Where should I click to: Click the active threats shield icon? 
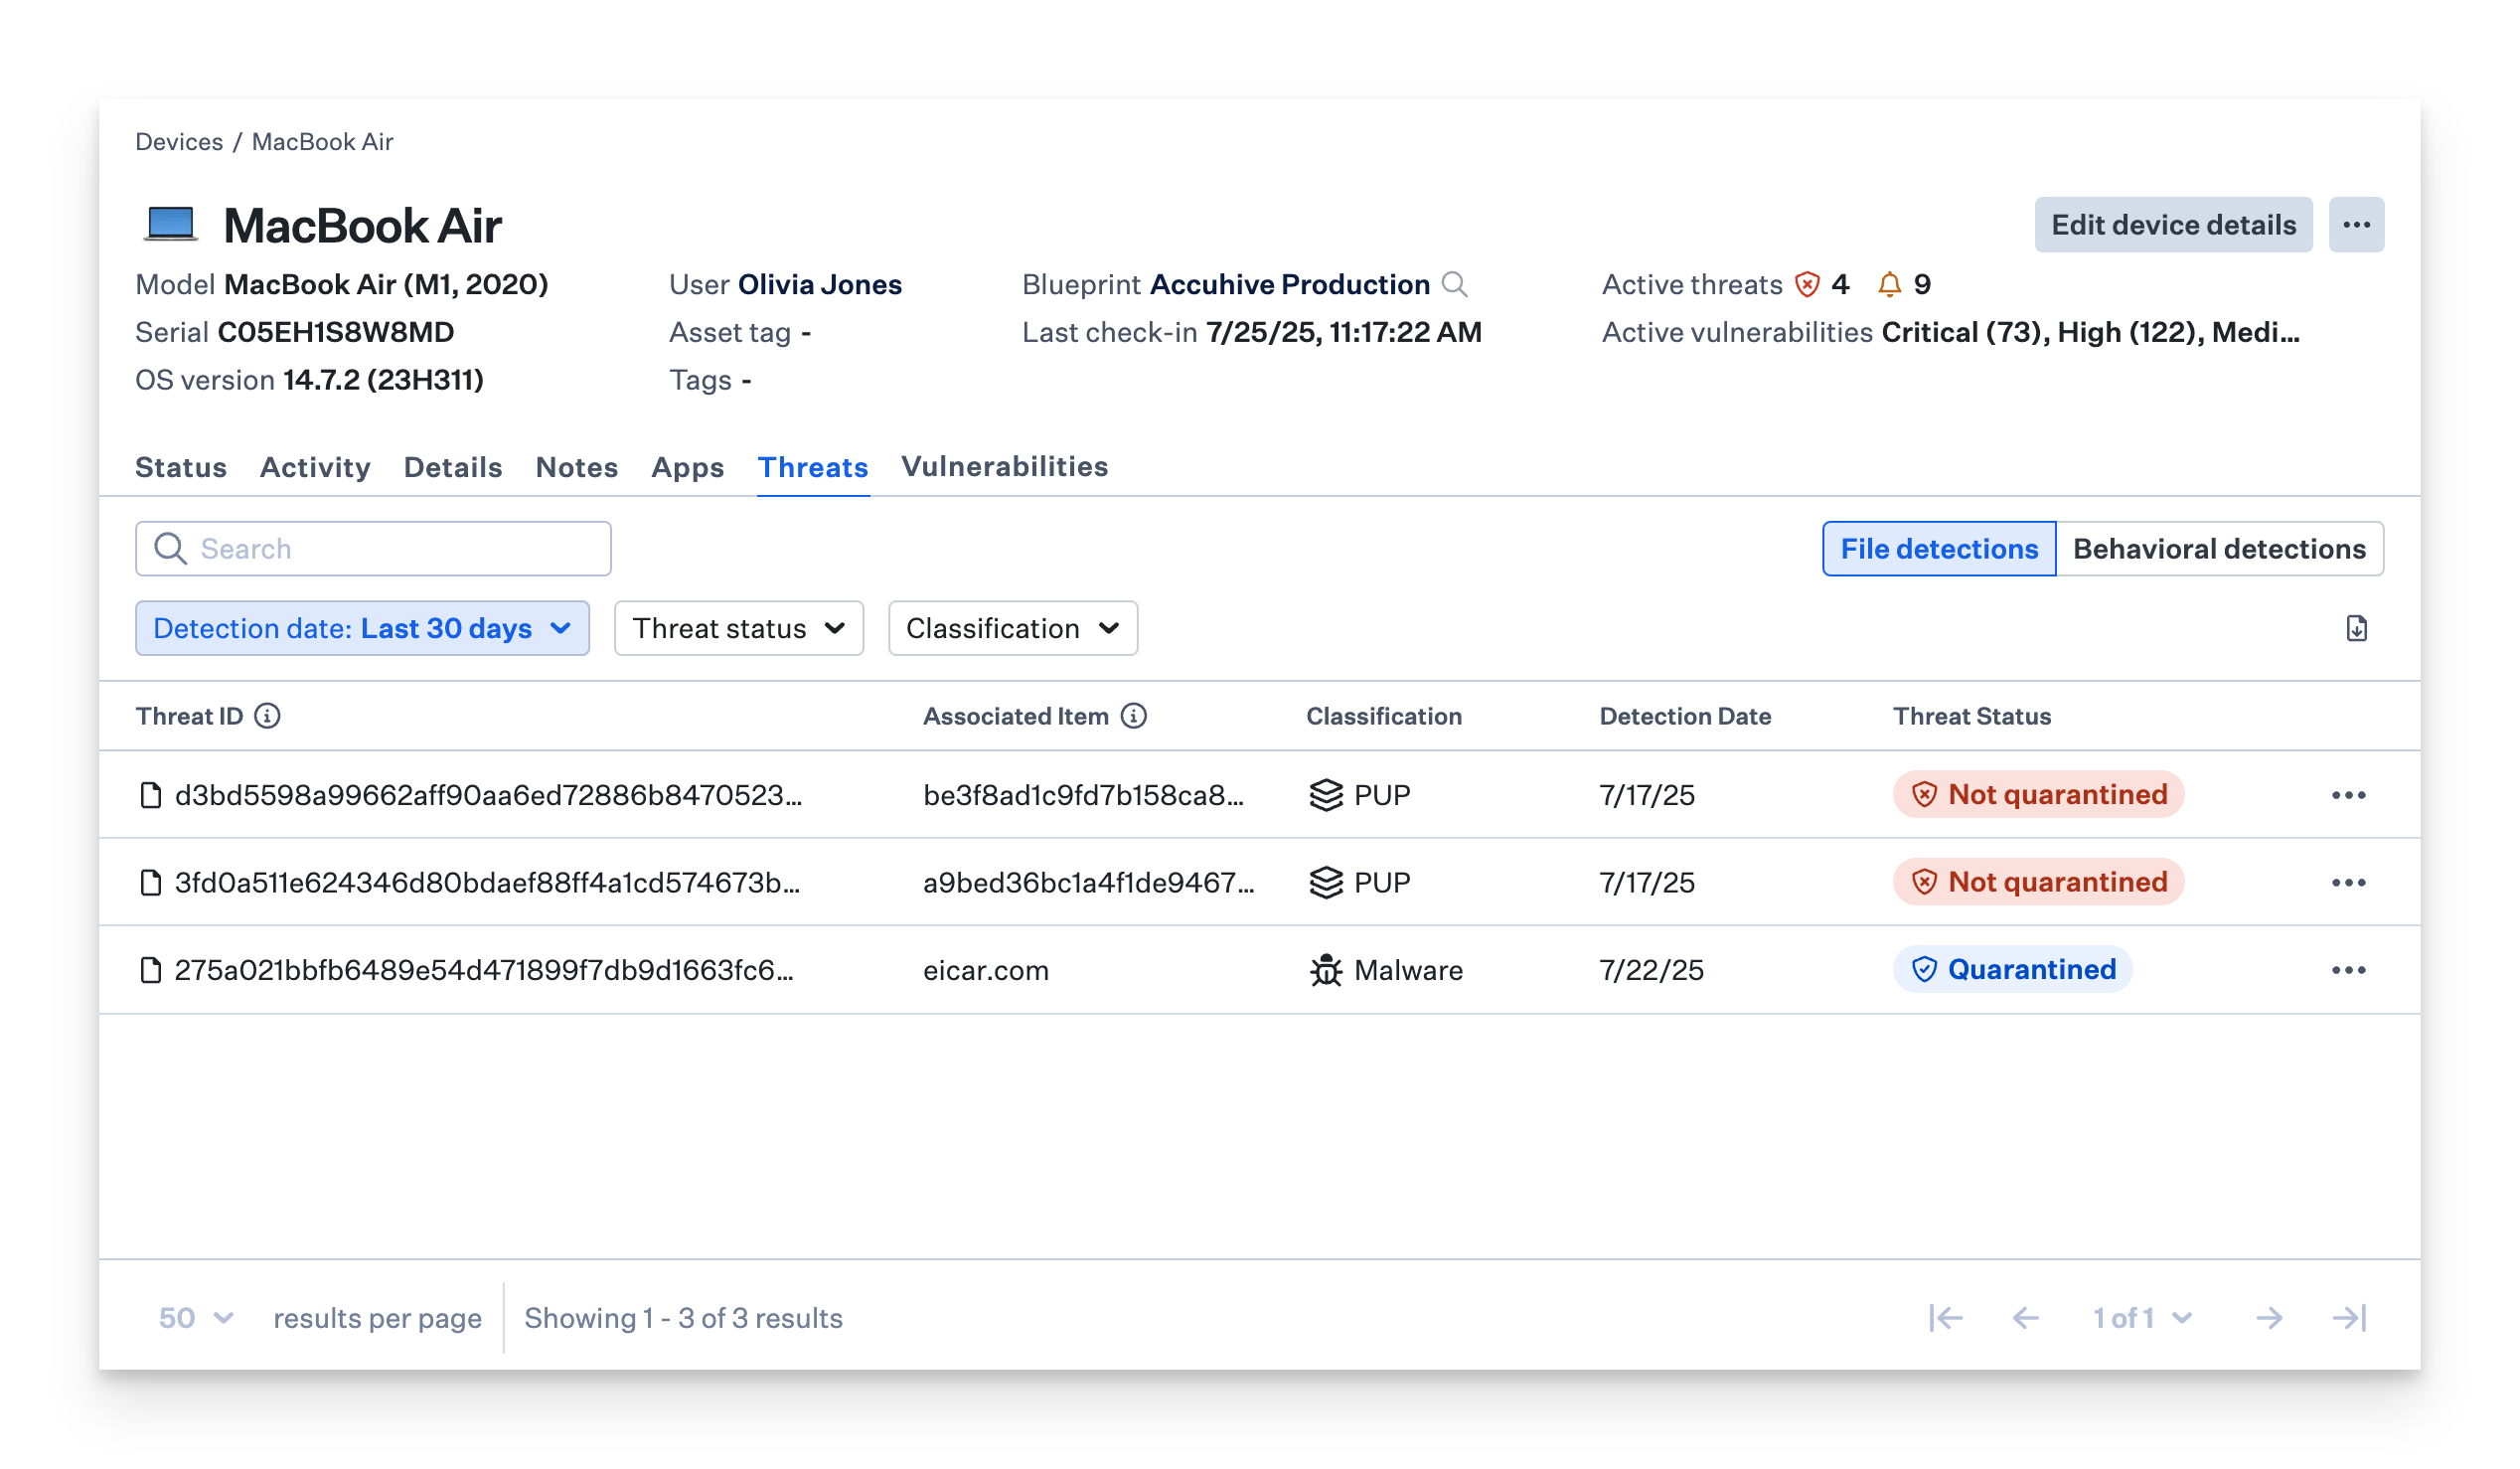(x=1807, y=285)
